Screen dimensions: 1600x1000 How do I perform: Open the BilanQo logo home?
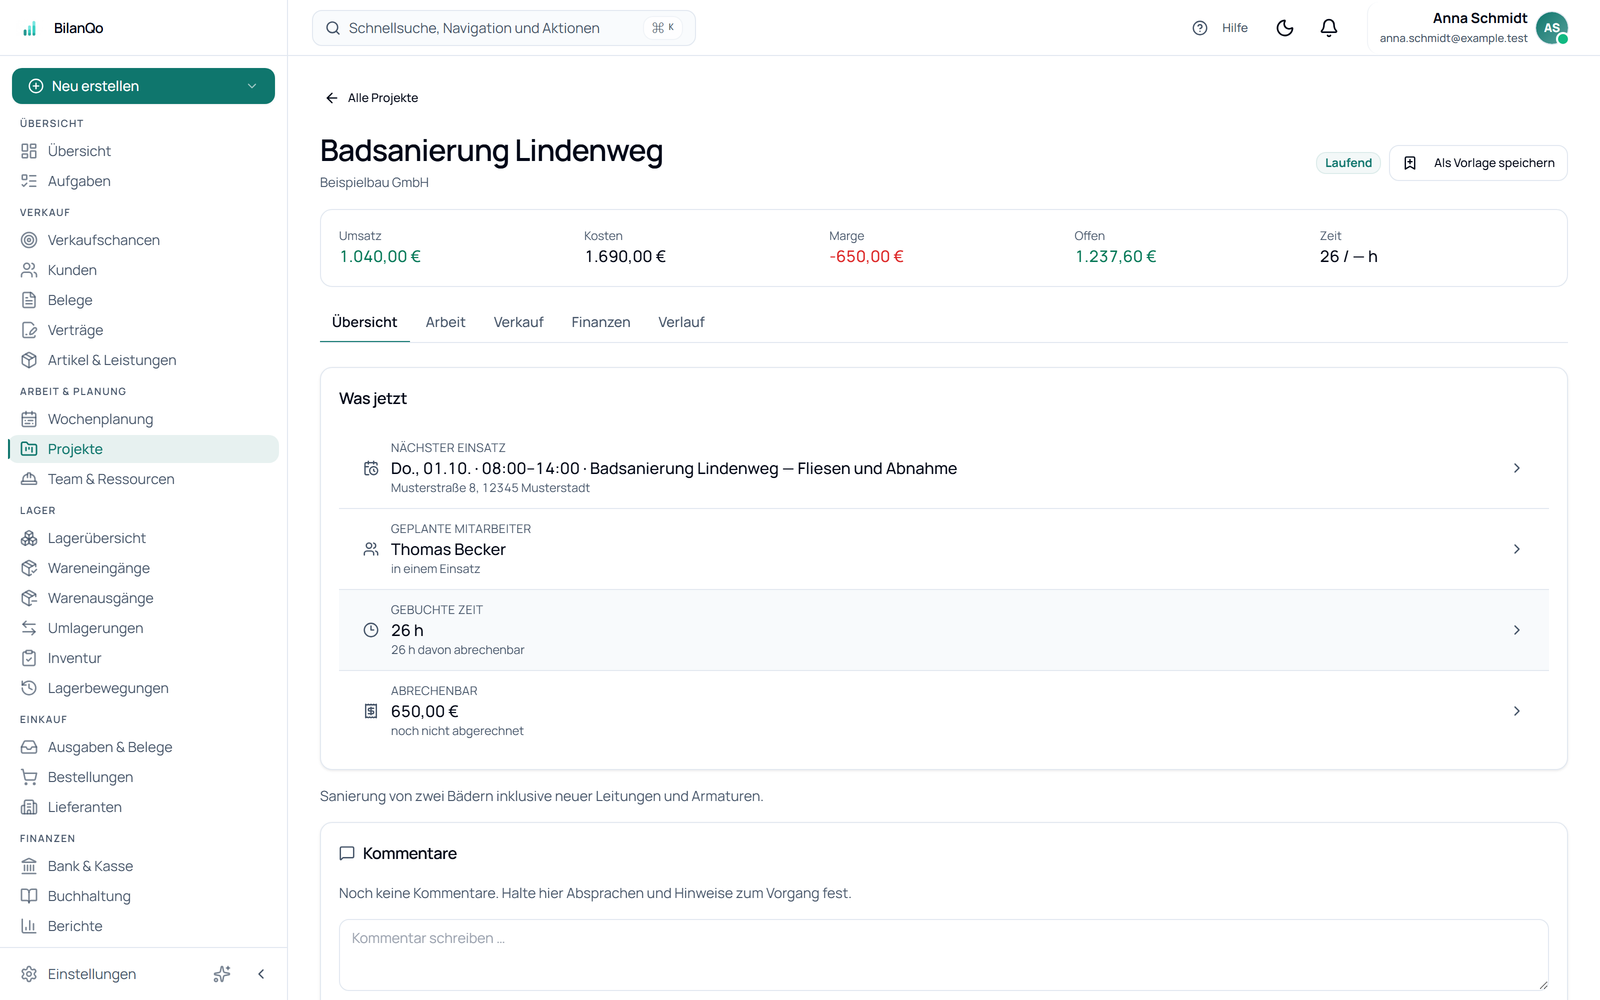(x=64, y=28)
